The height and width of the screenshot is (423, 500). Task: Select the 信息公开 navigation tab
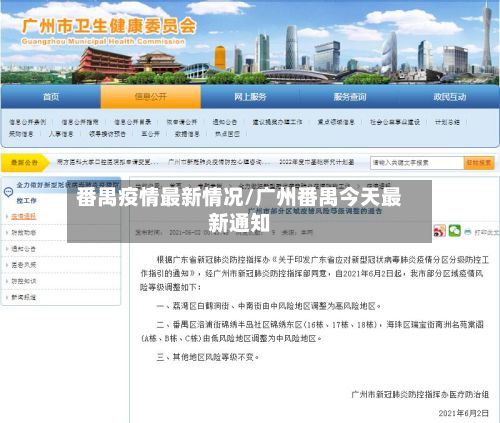(x=151, y=97)
